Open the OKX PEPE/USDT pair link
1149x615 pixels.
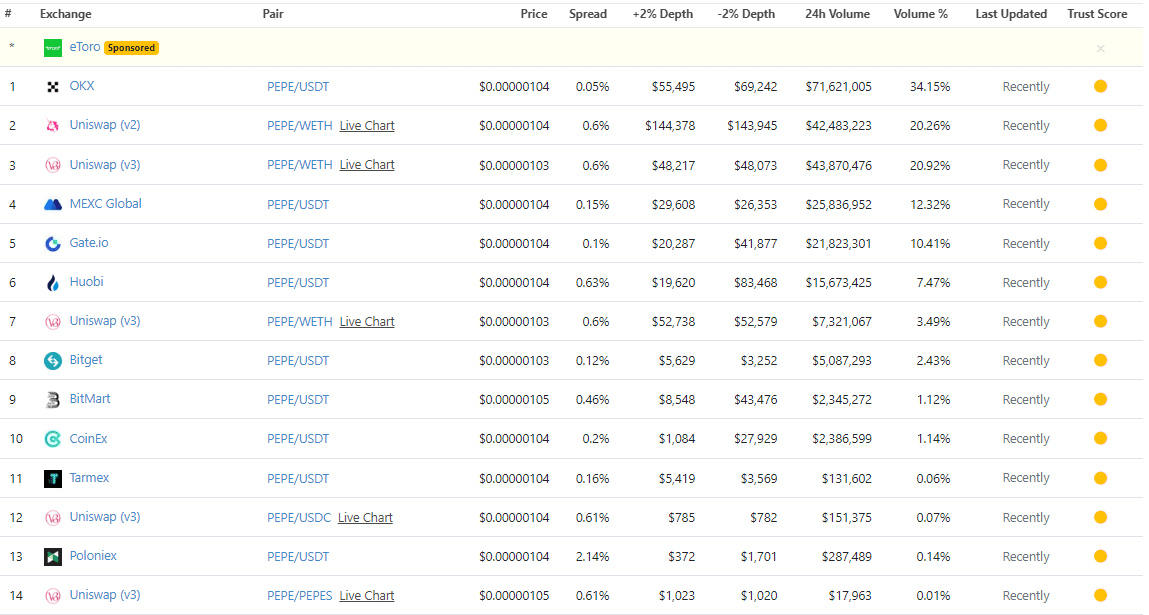298,87
